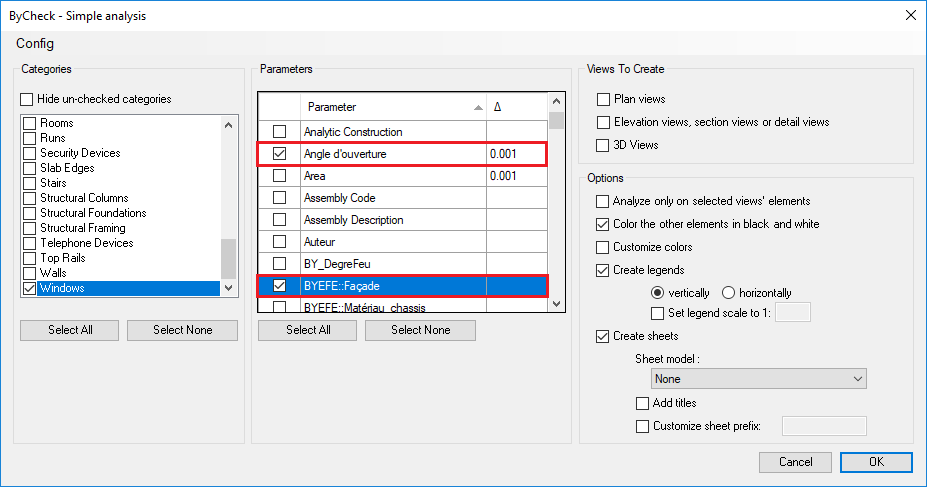
Task: Click Select All under Categories
Action: [69, 330]
